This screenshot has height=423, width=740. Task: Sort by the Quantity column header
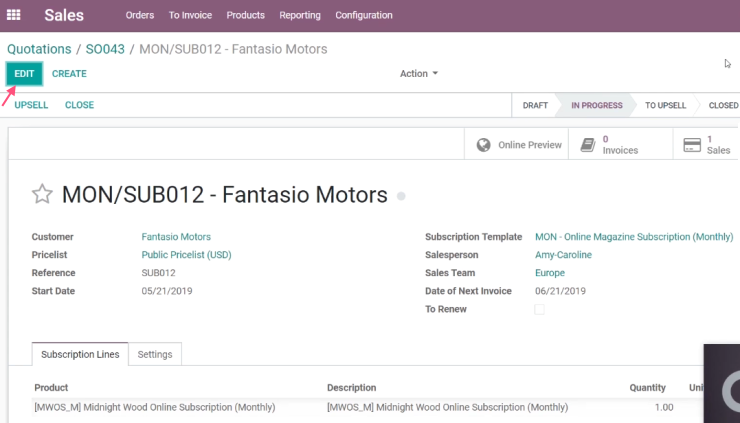[x=648, y=388]
